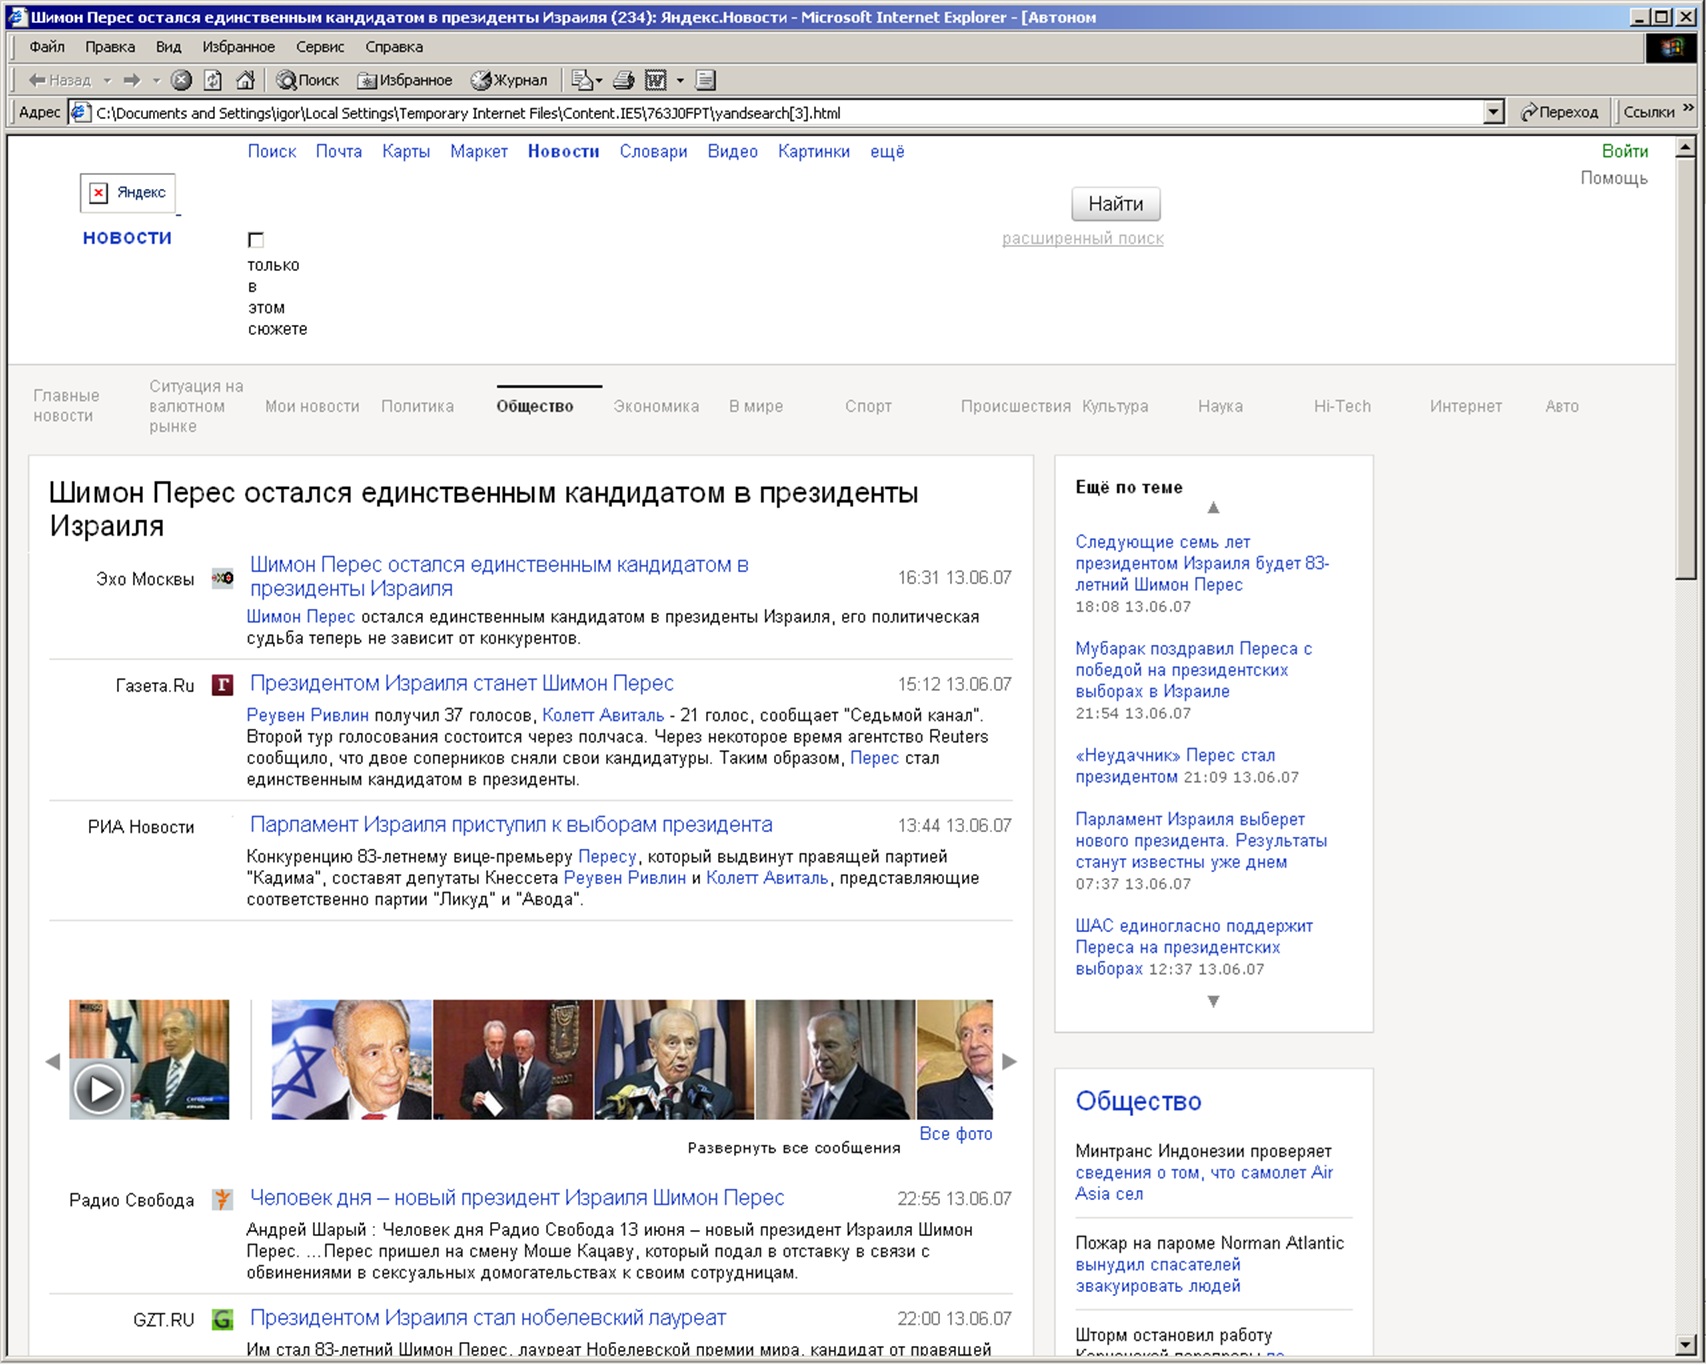Open the Все фото link
Screen dimensions: 1706x1365
pyautogui.click(x=956, y=1134)
